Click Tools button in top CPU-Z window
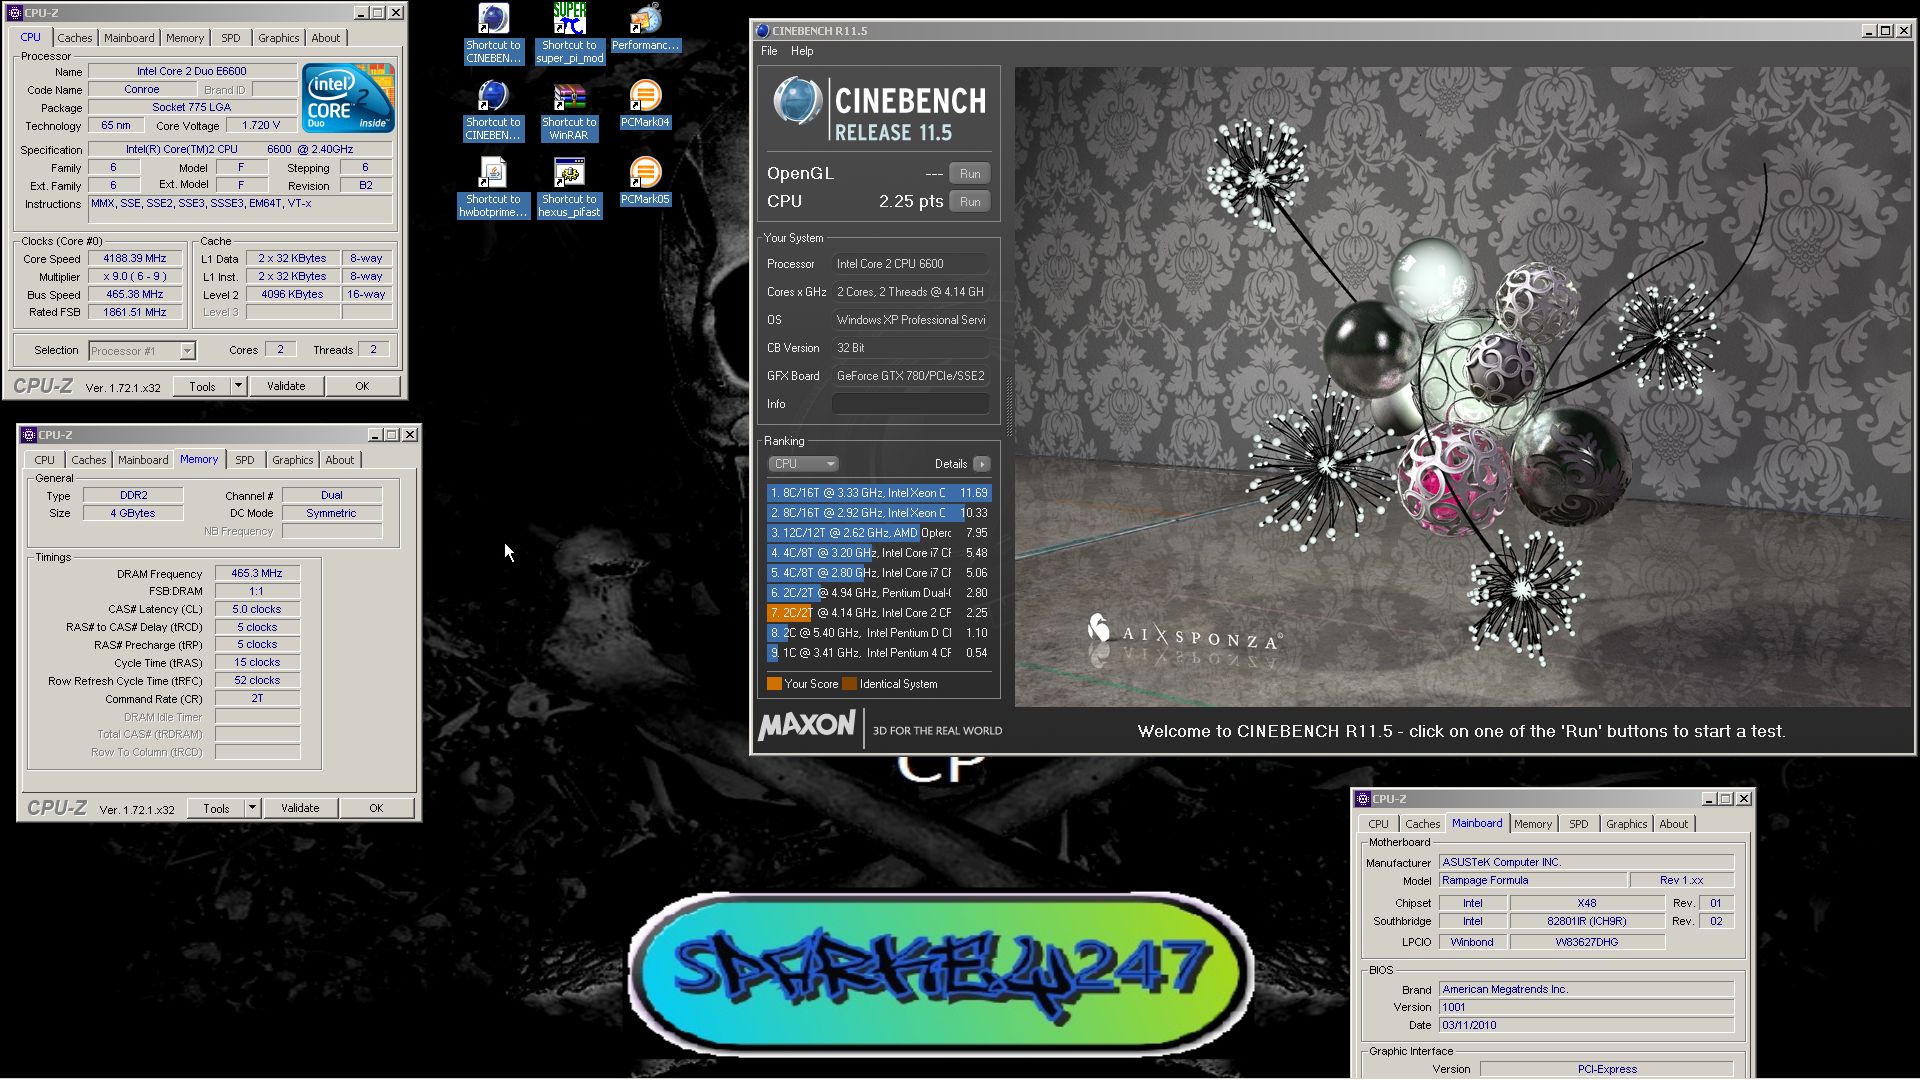This screenshot has width=1920, height=1080. click(x=202, y=386)
